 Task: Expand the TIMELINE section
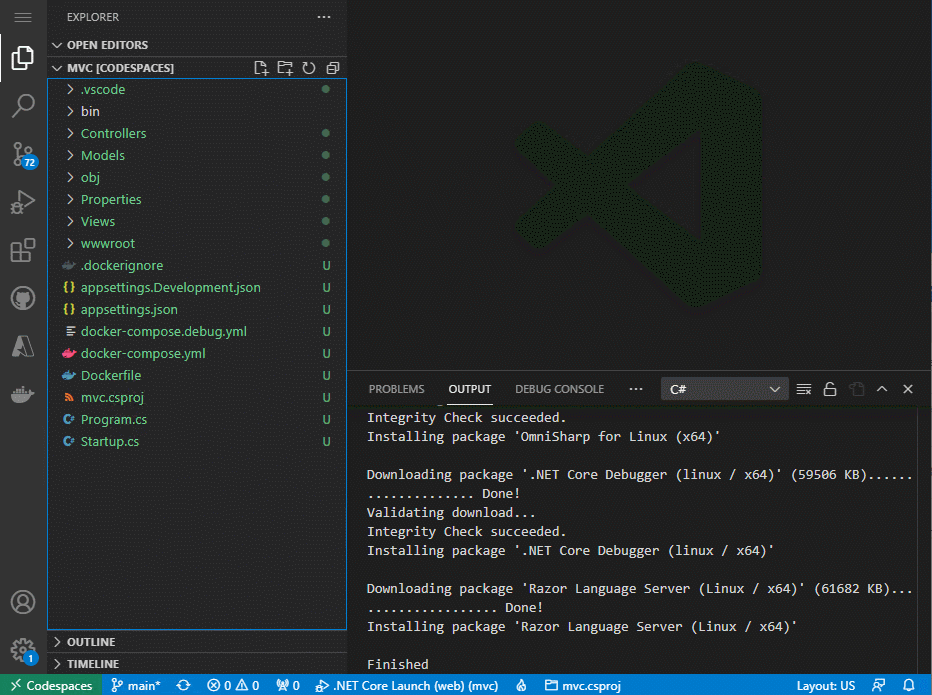(x=197, y=664)
